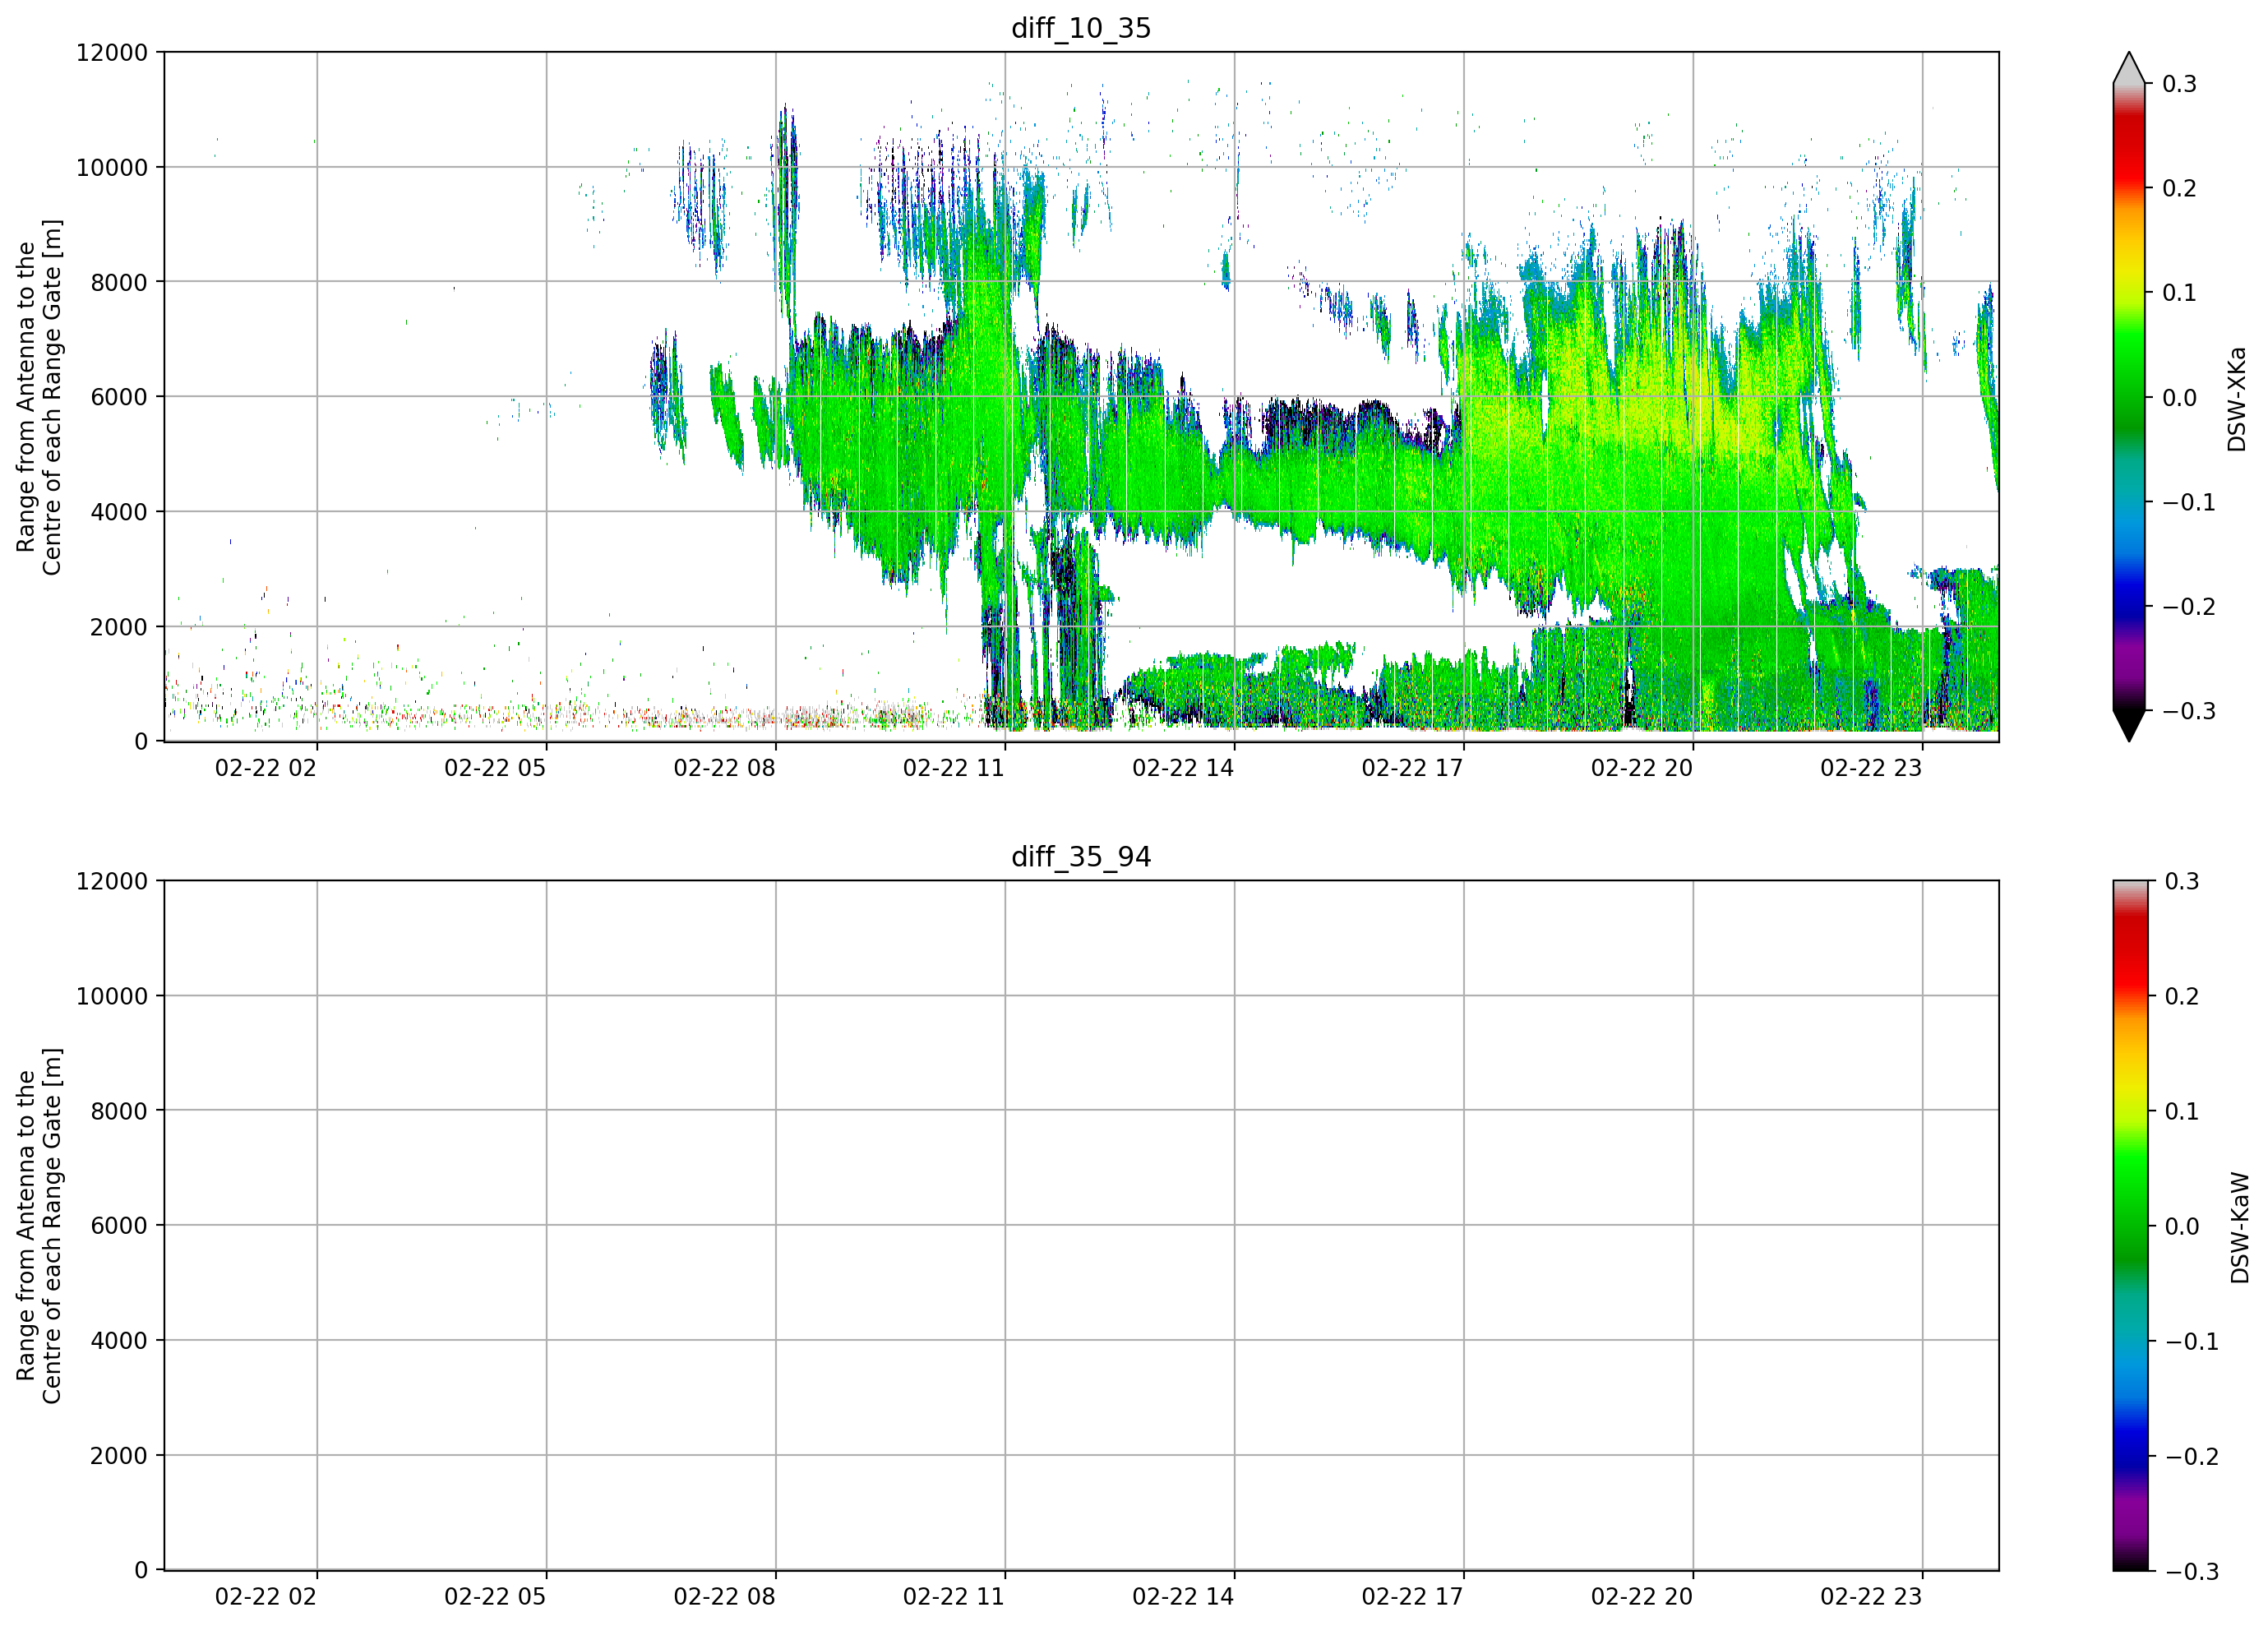Click the −0.3 tick on DSW-KaW colorbar

(2192, 1571)
